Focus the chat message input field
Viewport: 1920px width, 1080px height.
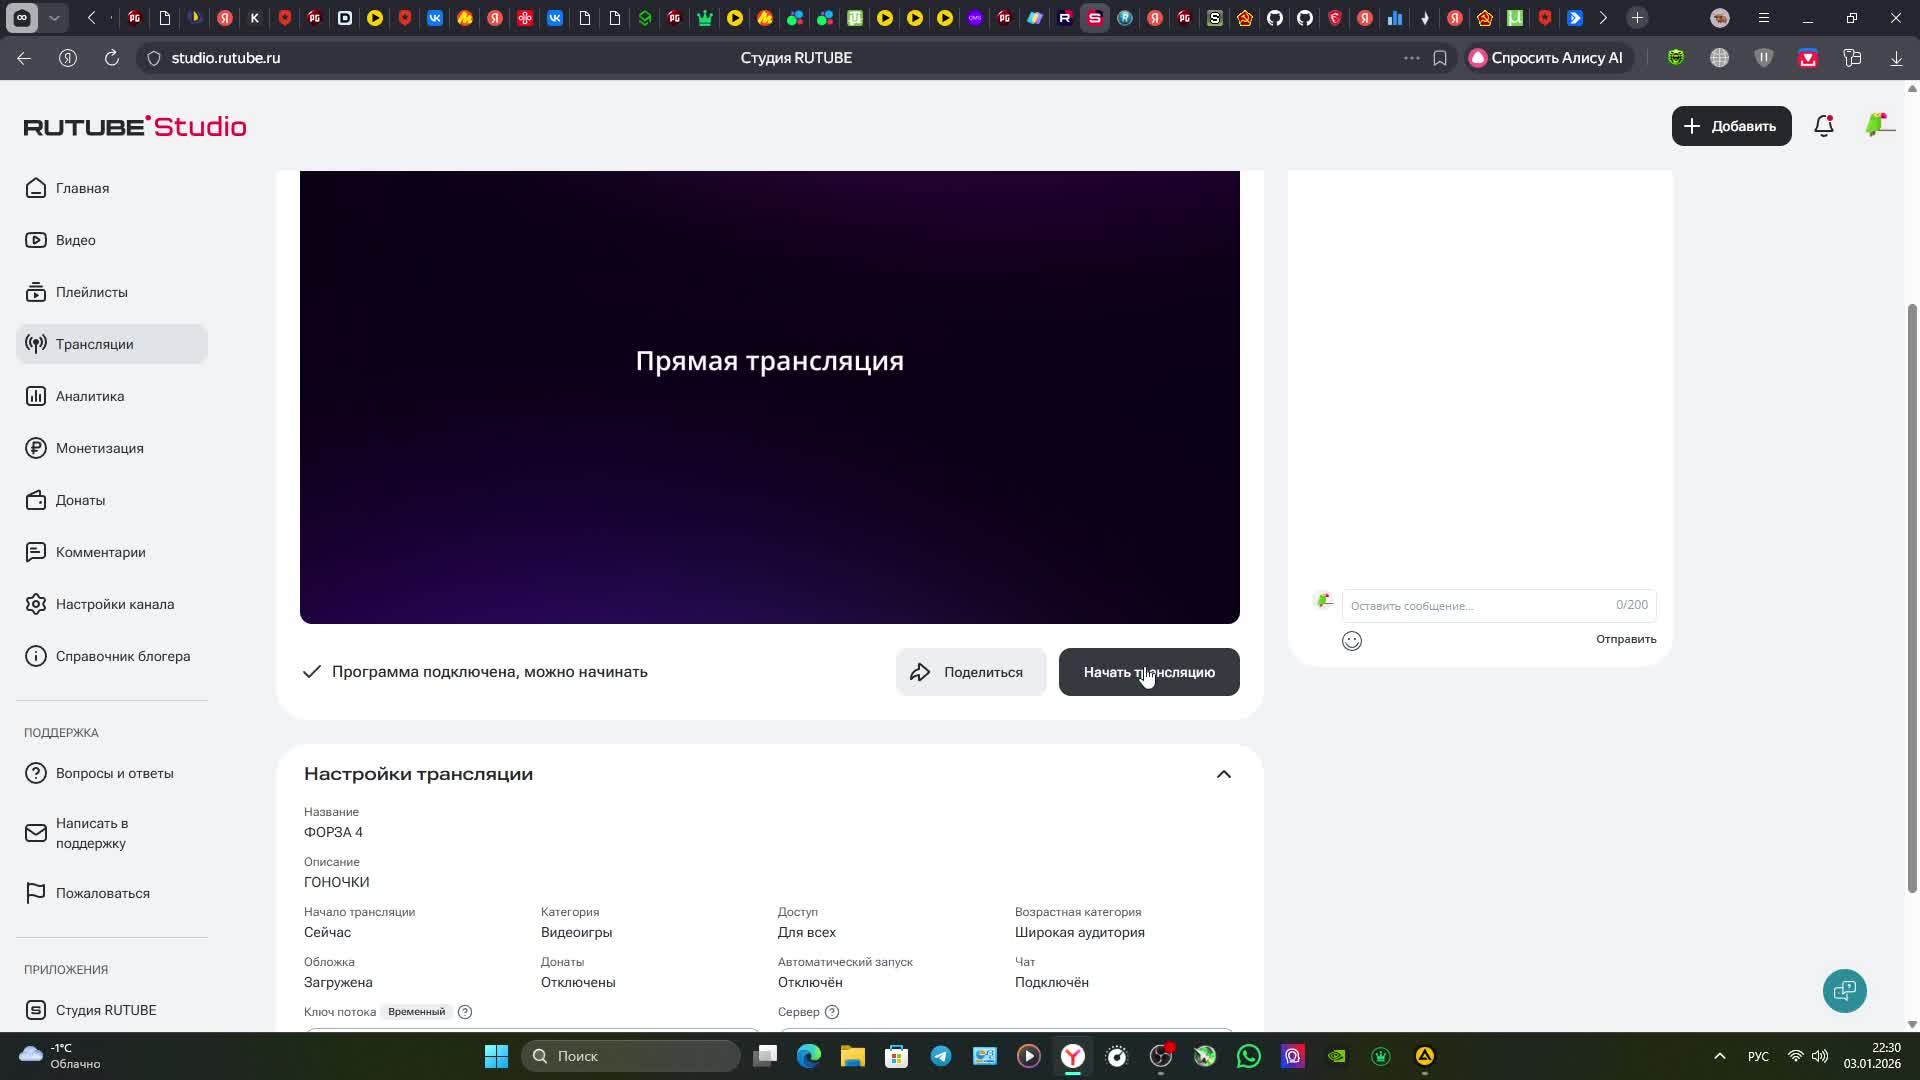point(1476,606)
